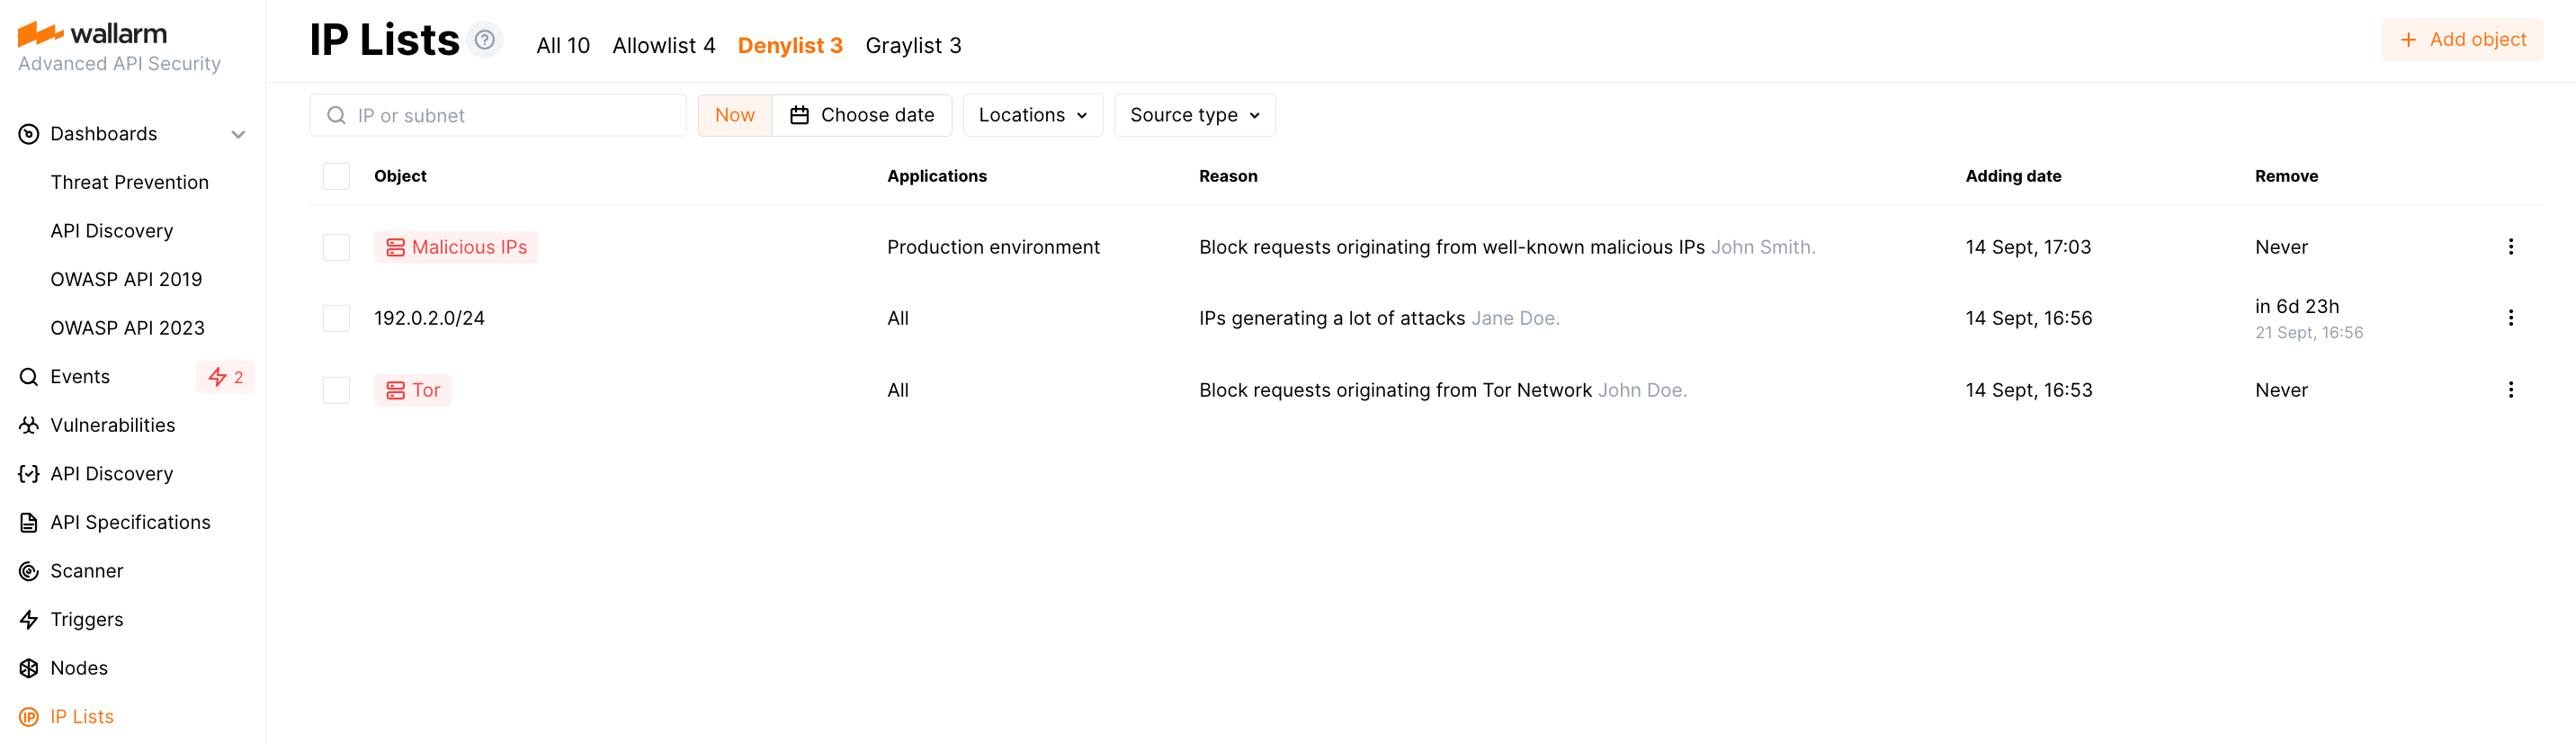2576x743 pixels.
Task: Toggle the select-all checkbox in table header
Action: (336, 176)
